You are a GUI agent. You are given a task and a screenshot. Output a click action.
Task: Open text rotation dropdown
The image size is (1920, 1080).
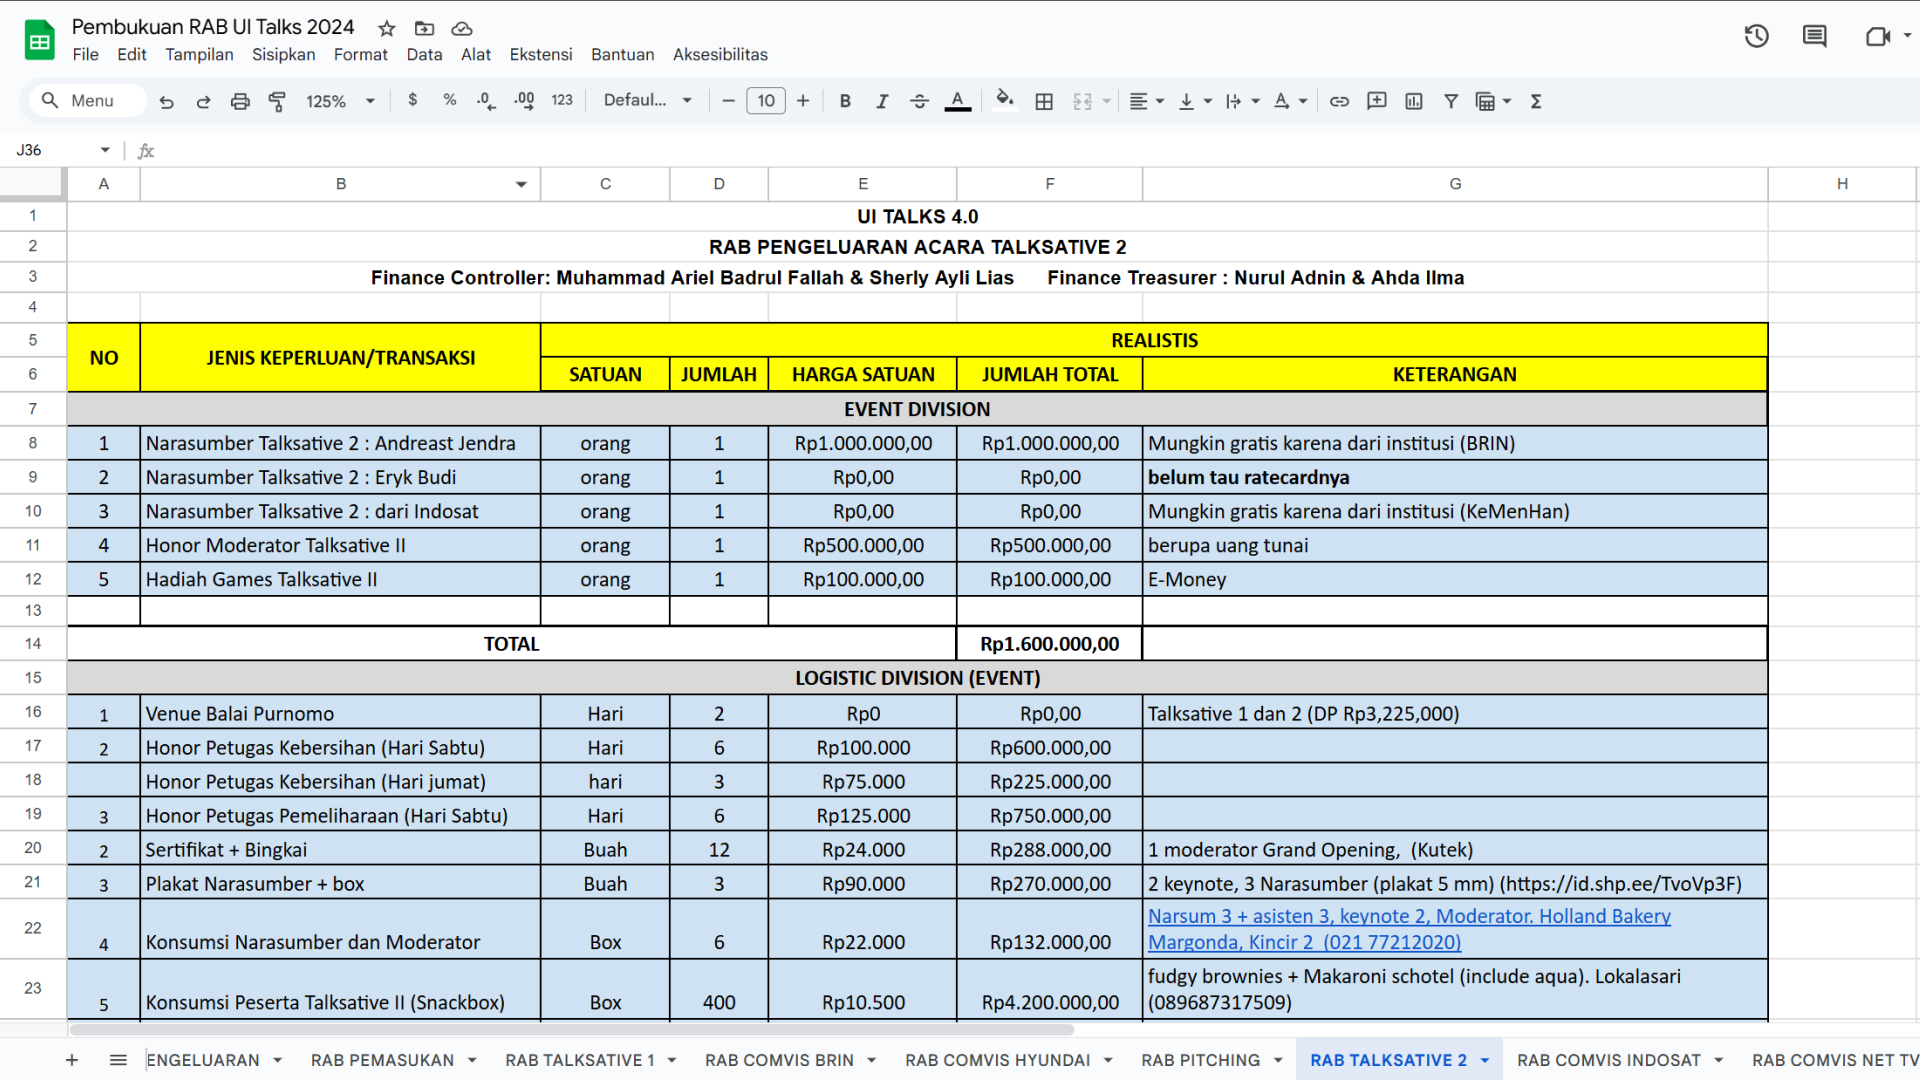point(1291,101)
